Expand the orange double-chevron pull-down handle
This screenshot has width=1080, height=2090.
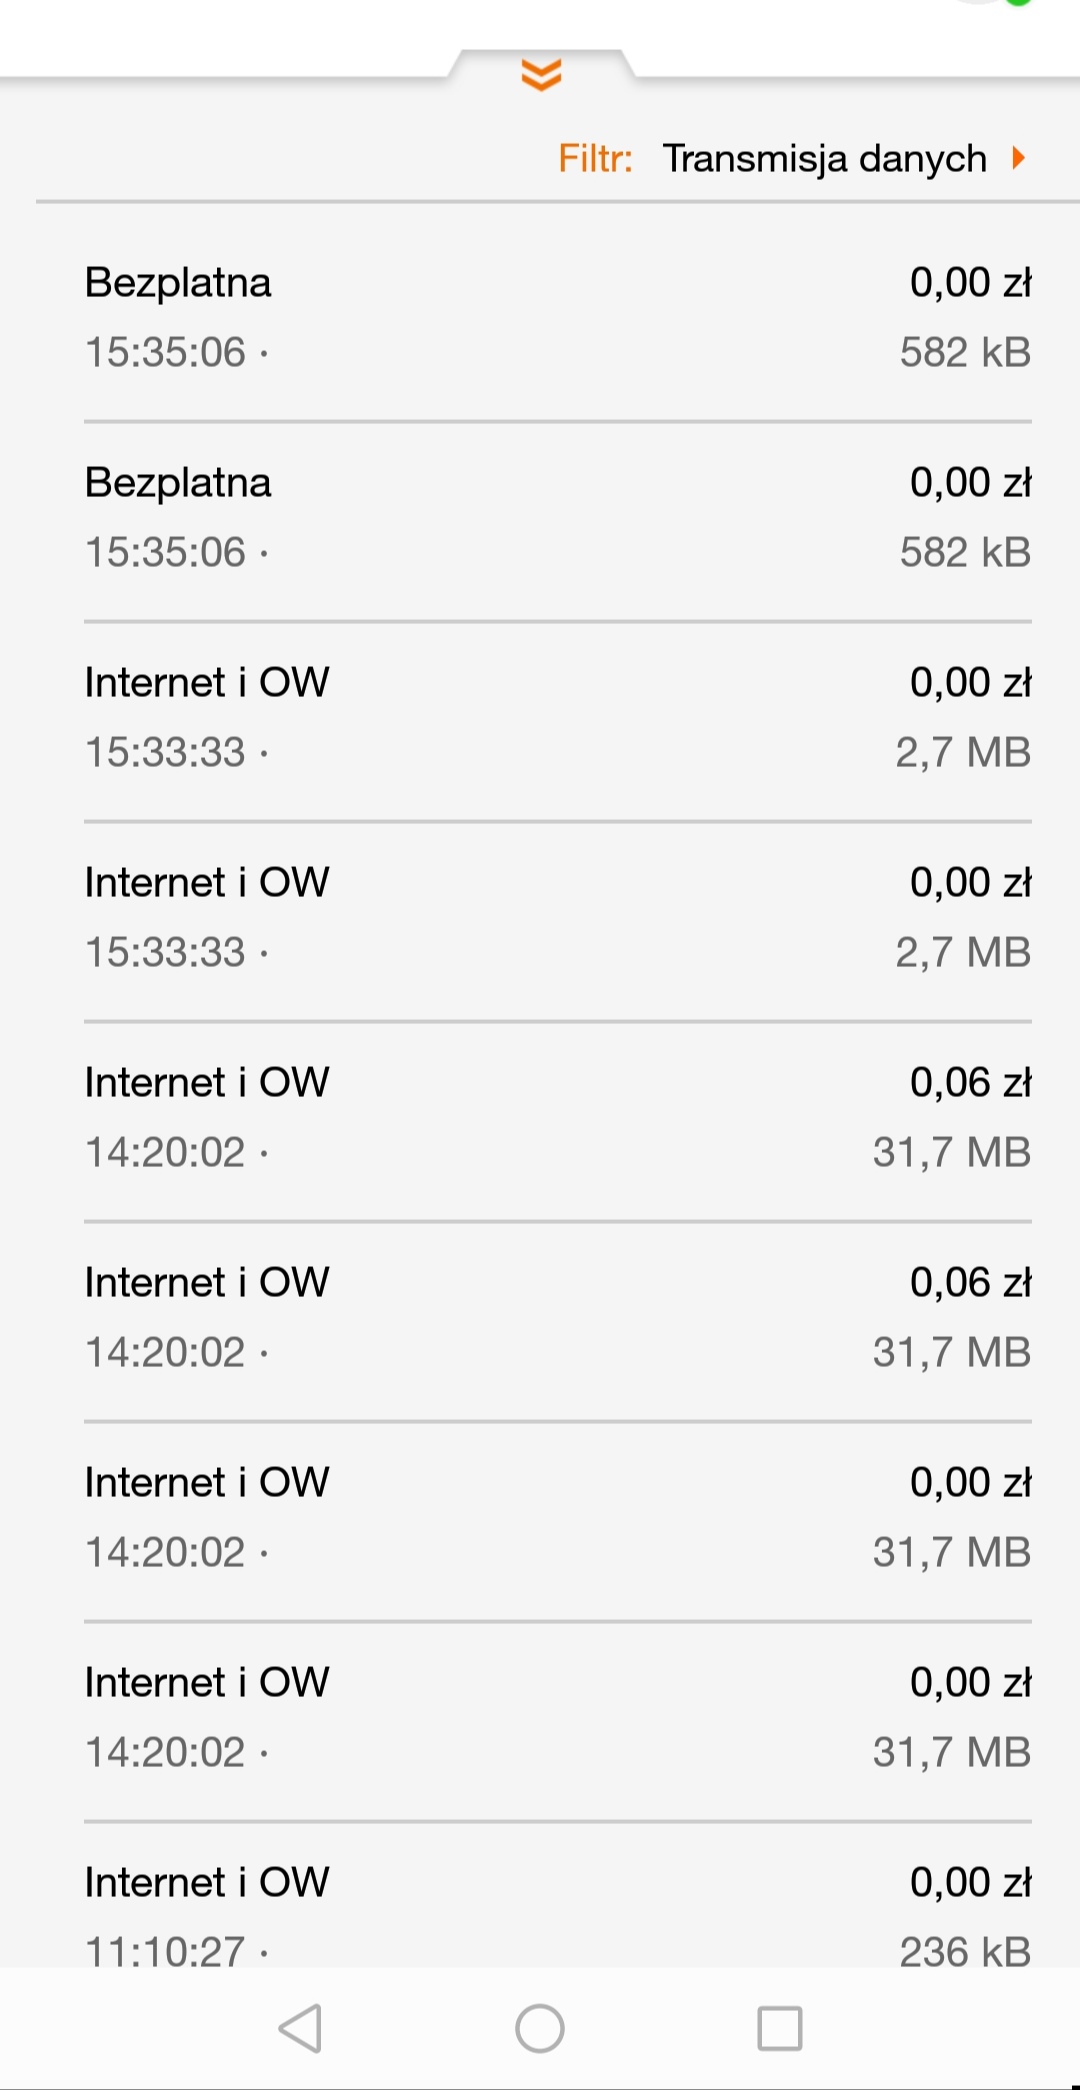541,75
